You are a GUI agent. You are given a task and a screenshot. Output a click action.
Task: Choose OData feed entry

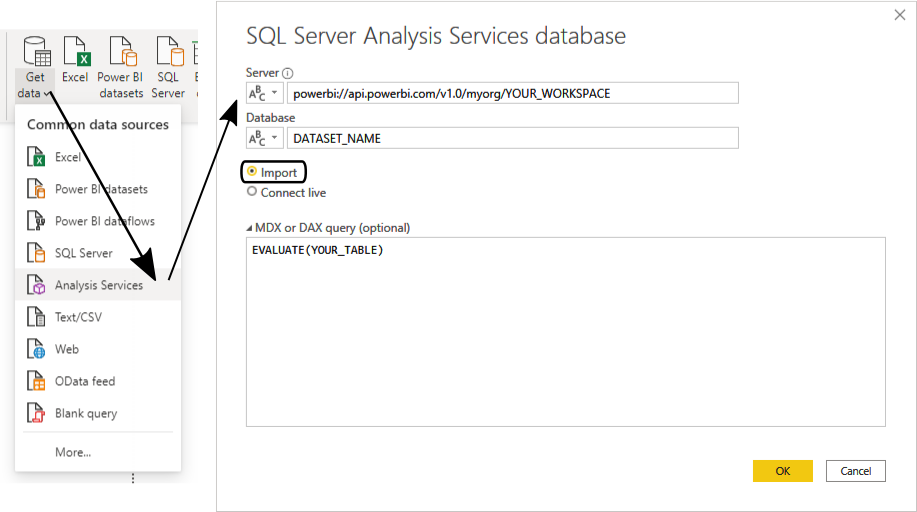(x=98, y=381)
